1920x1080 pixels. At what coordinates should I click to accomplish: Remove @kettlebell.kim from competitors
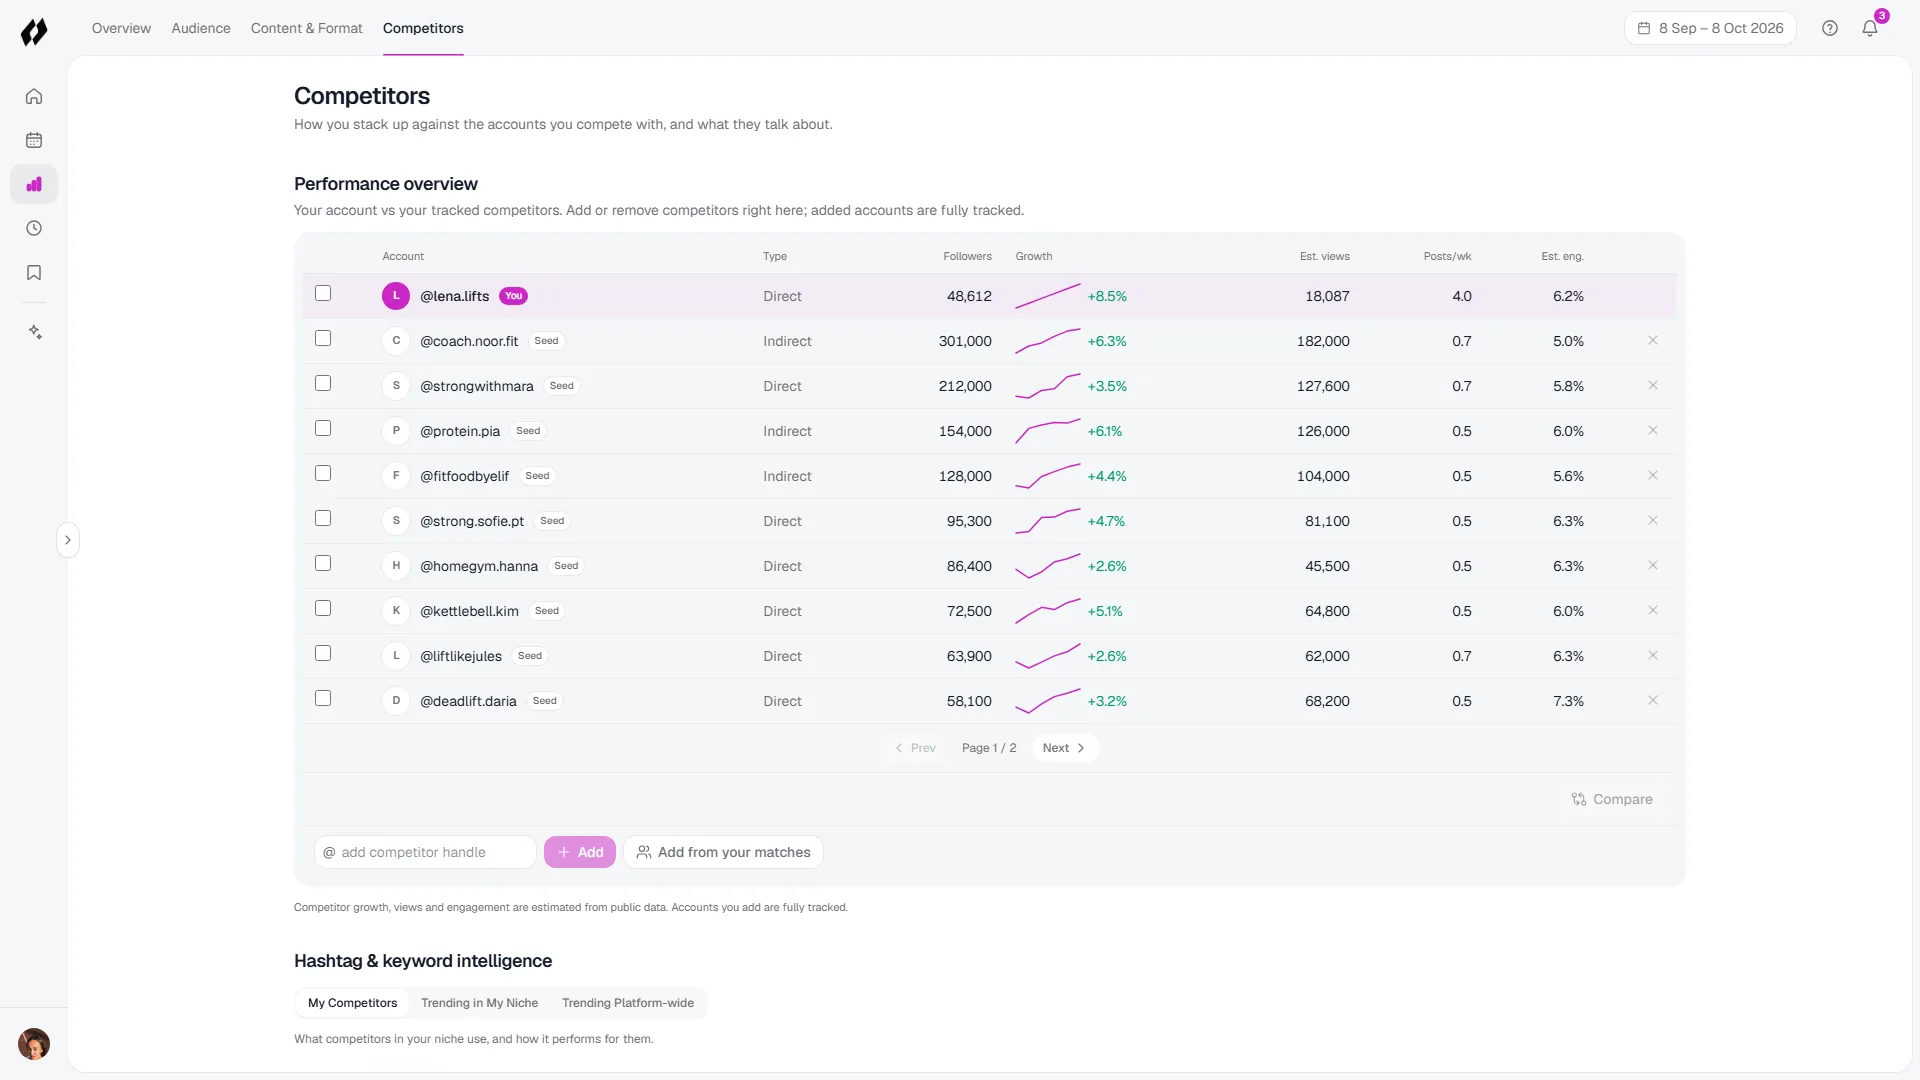1653,610
